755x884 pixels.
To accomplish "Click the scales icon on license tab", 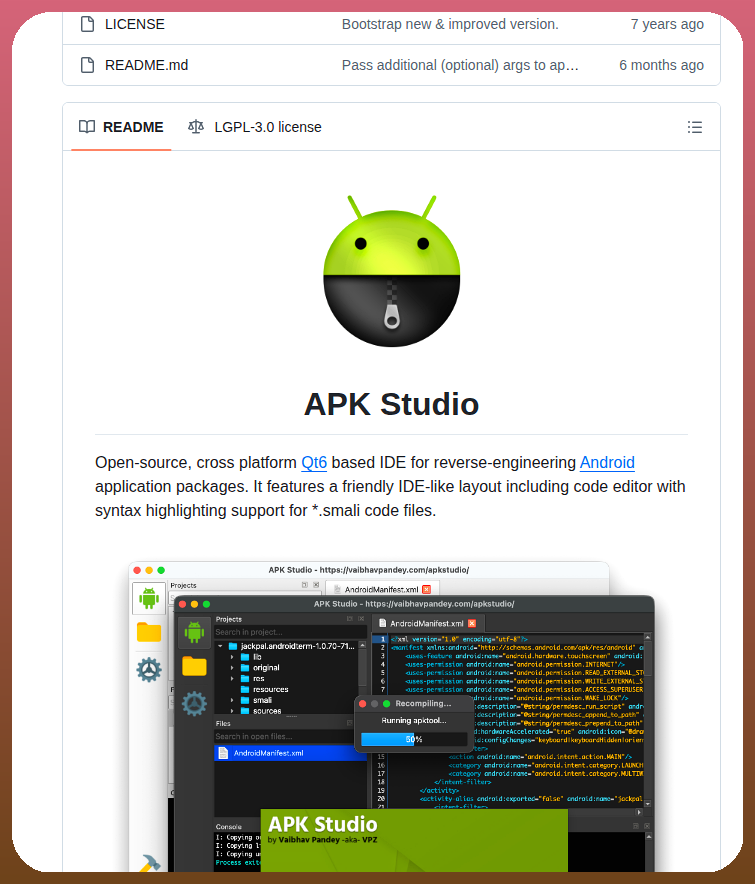I will (196, 127).
